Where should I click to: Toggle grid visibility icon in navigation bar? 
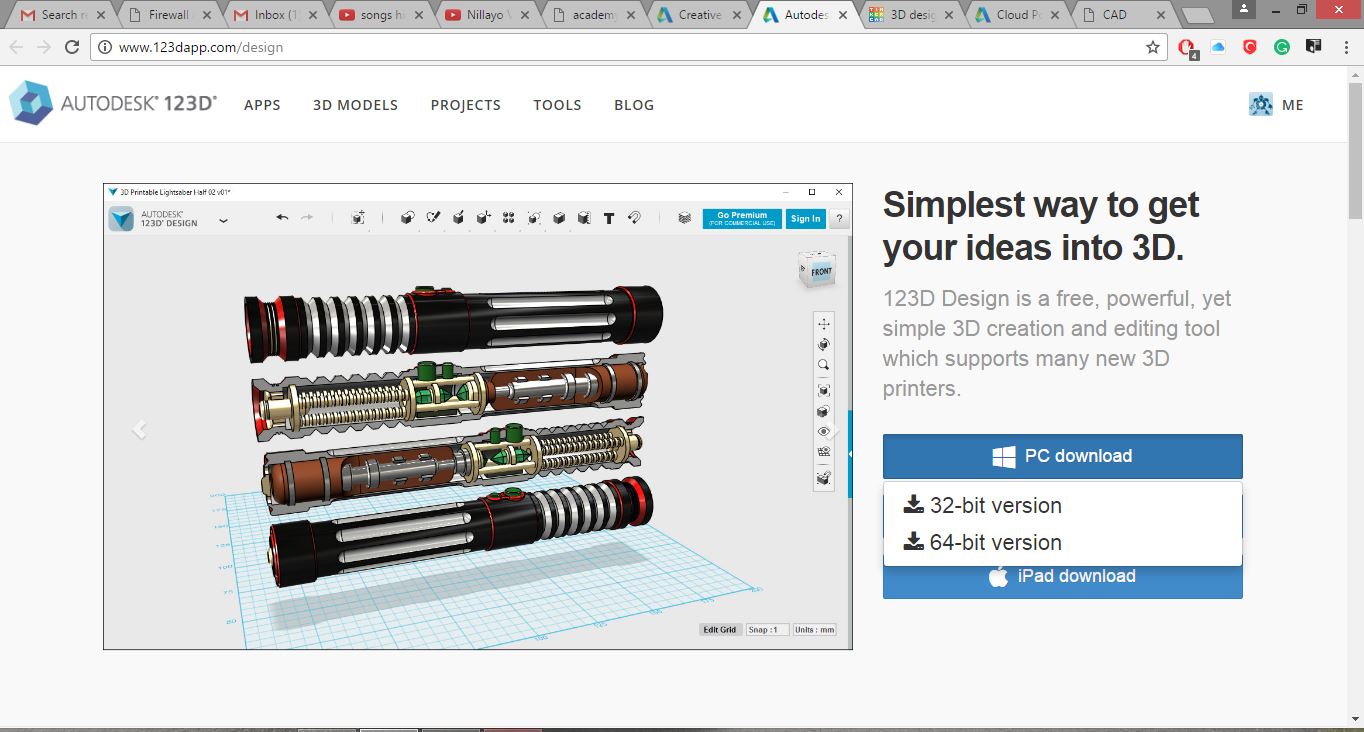pyautogui.click(x=824, y=452)
